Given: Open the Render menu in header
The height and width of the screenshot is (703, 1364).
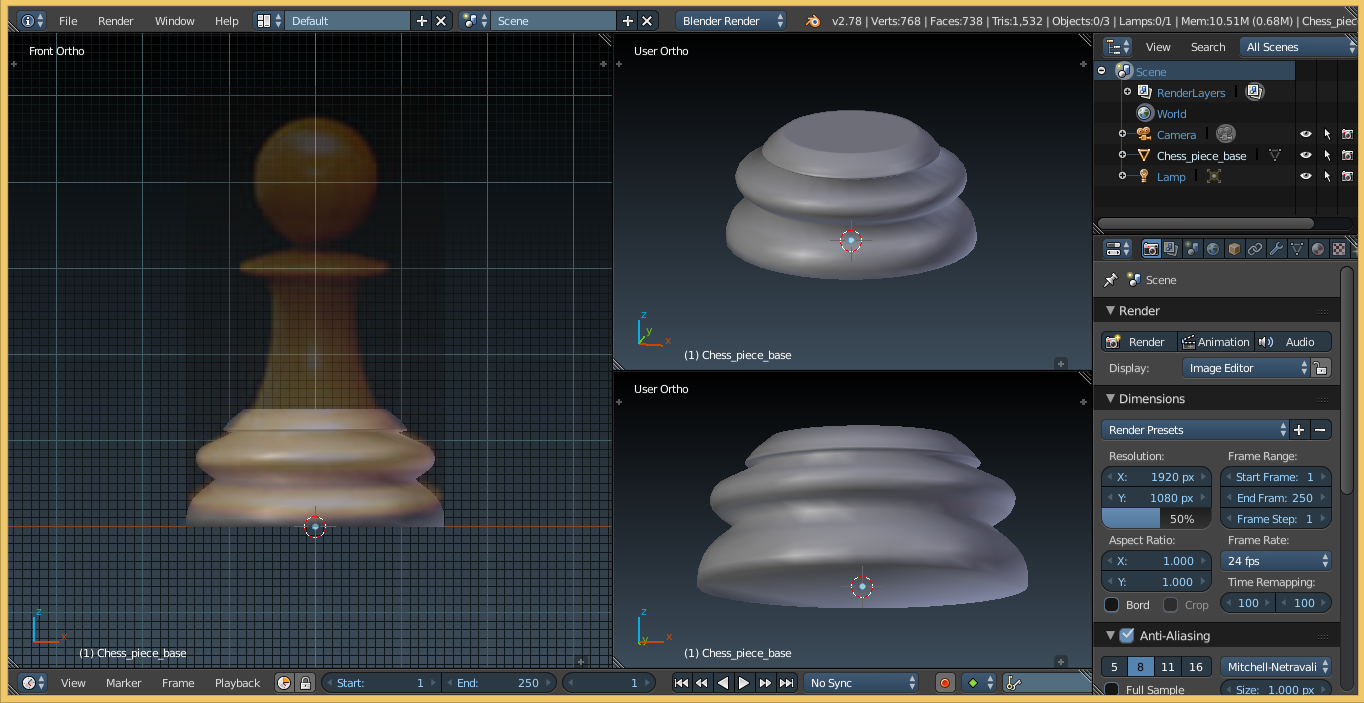Looking at the screenshot, I should tap(115, 20).
